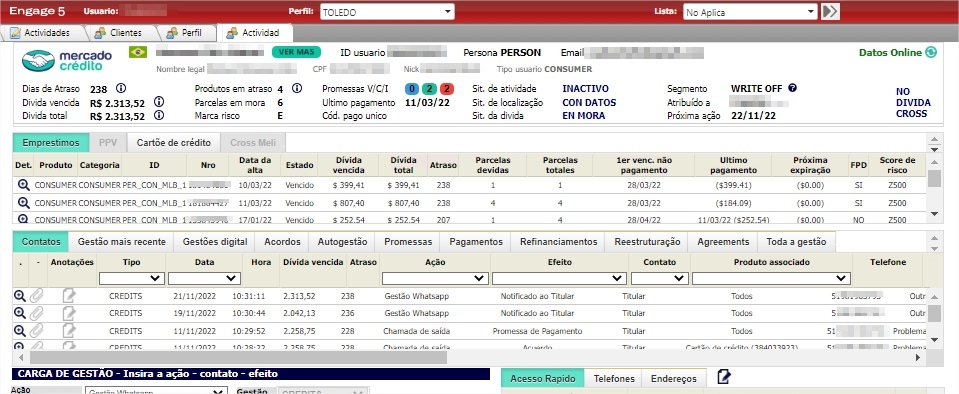Viewport: 959px width, 394px height.
Task: Click the Mercado Crédito logo
Action: click(x=67, y=60)
